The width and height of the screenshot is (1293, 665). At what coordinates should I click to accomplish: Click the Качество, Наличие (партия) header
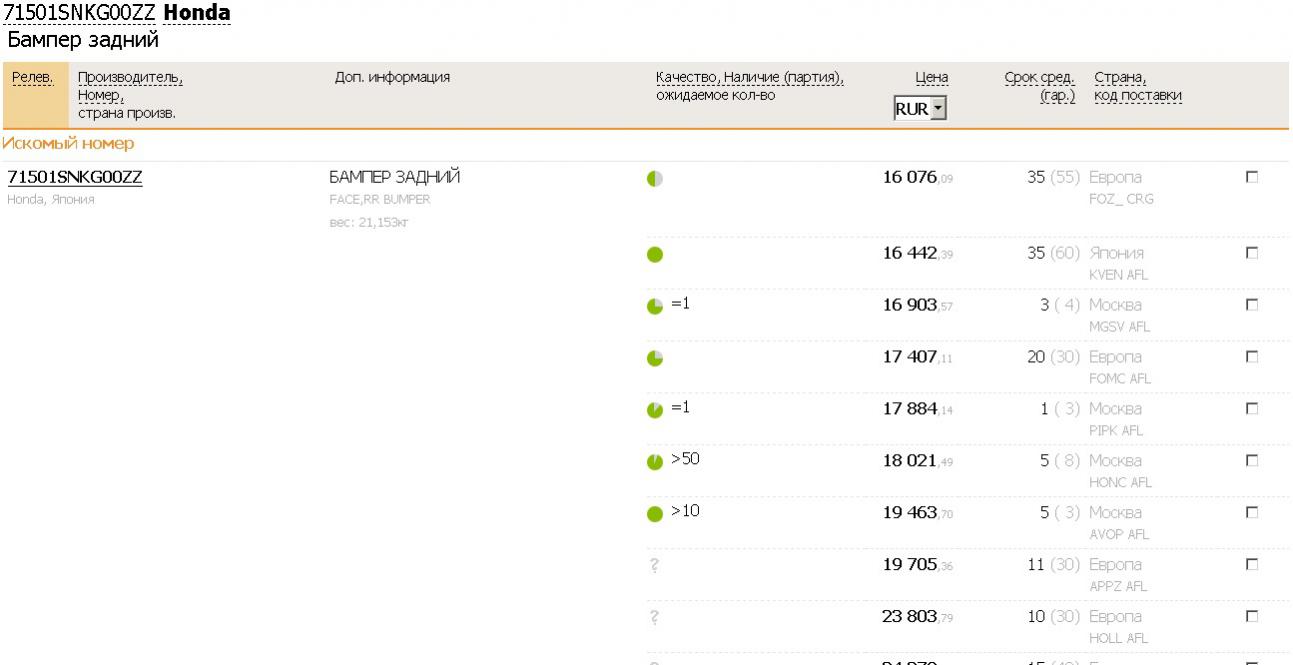(x=750, y=78)
